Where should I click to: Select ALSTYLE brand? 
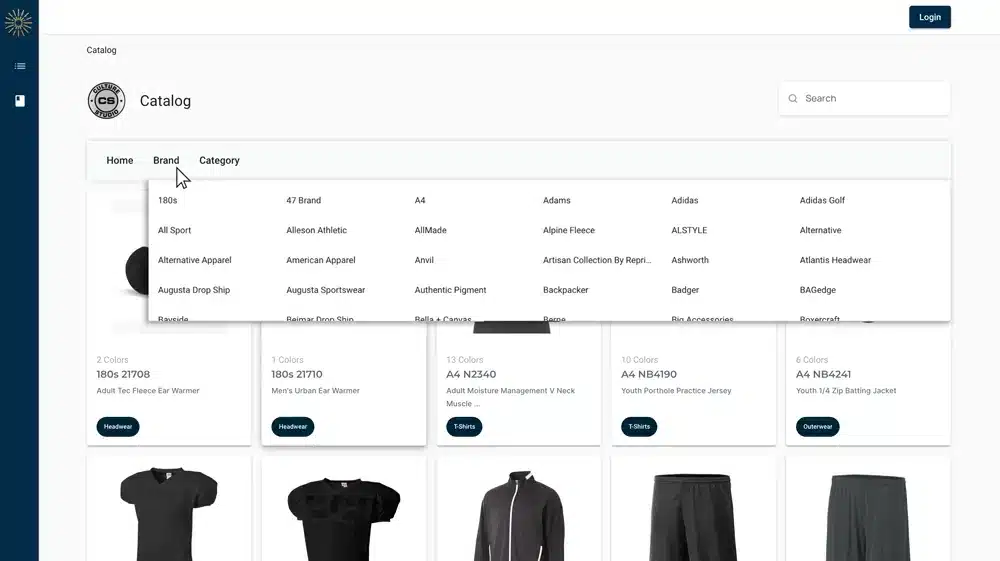689,230
